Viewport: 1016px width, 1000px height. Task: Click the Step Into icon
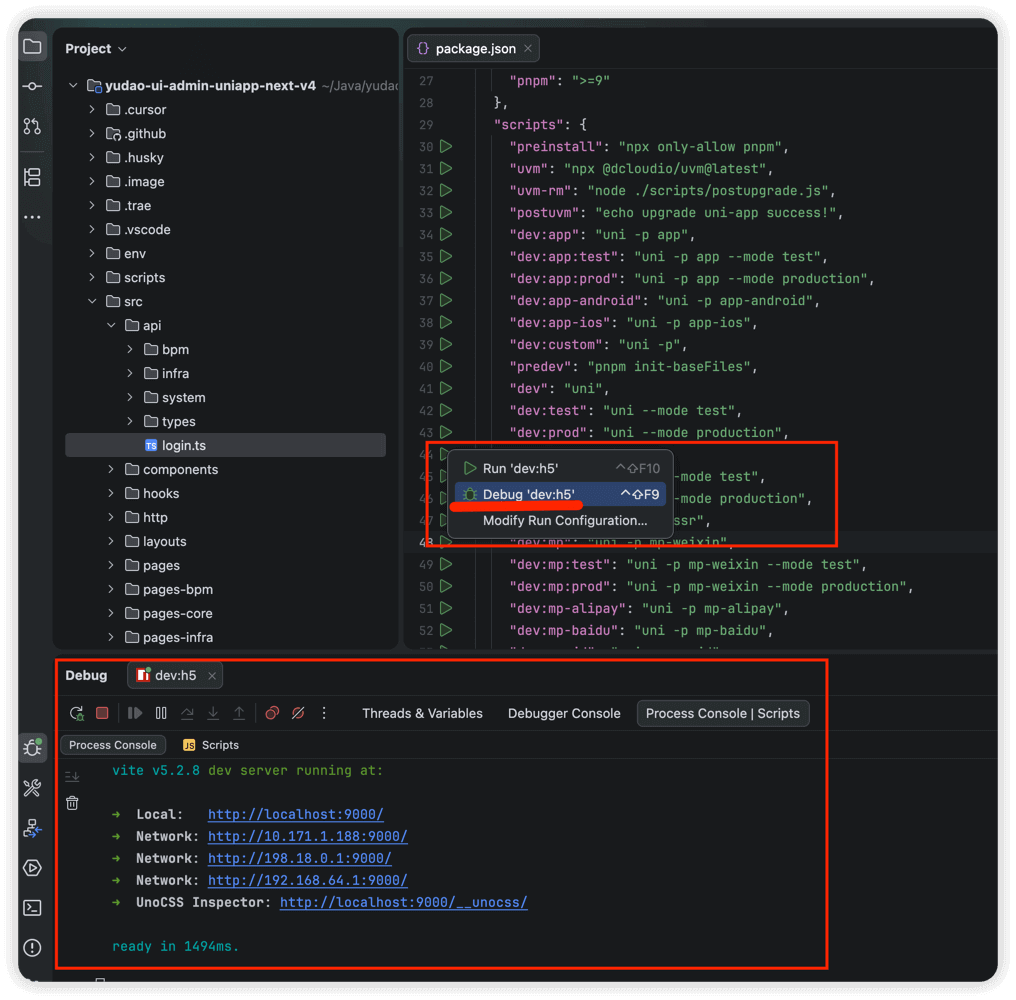212,712
